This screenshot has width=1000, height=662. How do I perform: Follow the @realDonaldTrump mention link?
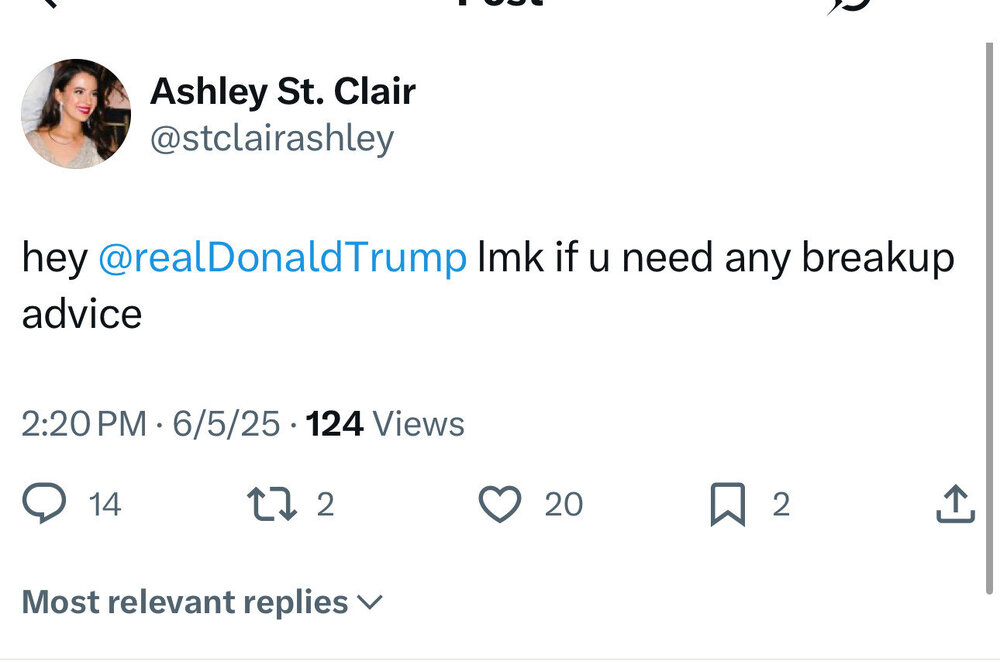[283, 258]
